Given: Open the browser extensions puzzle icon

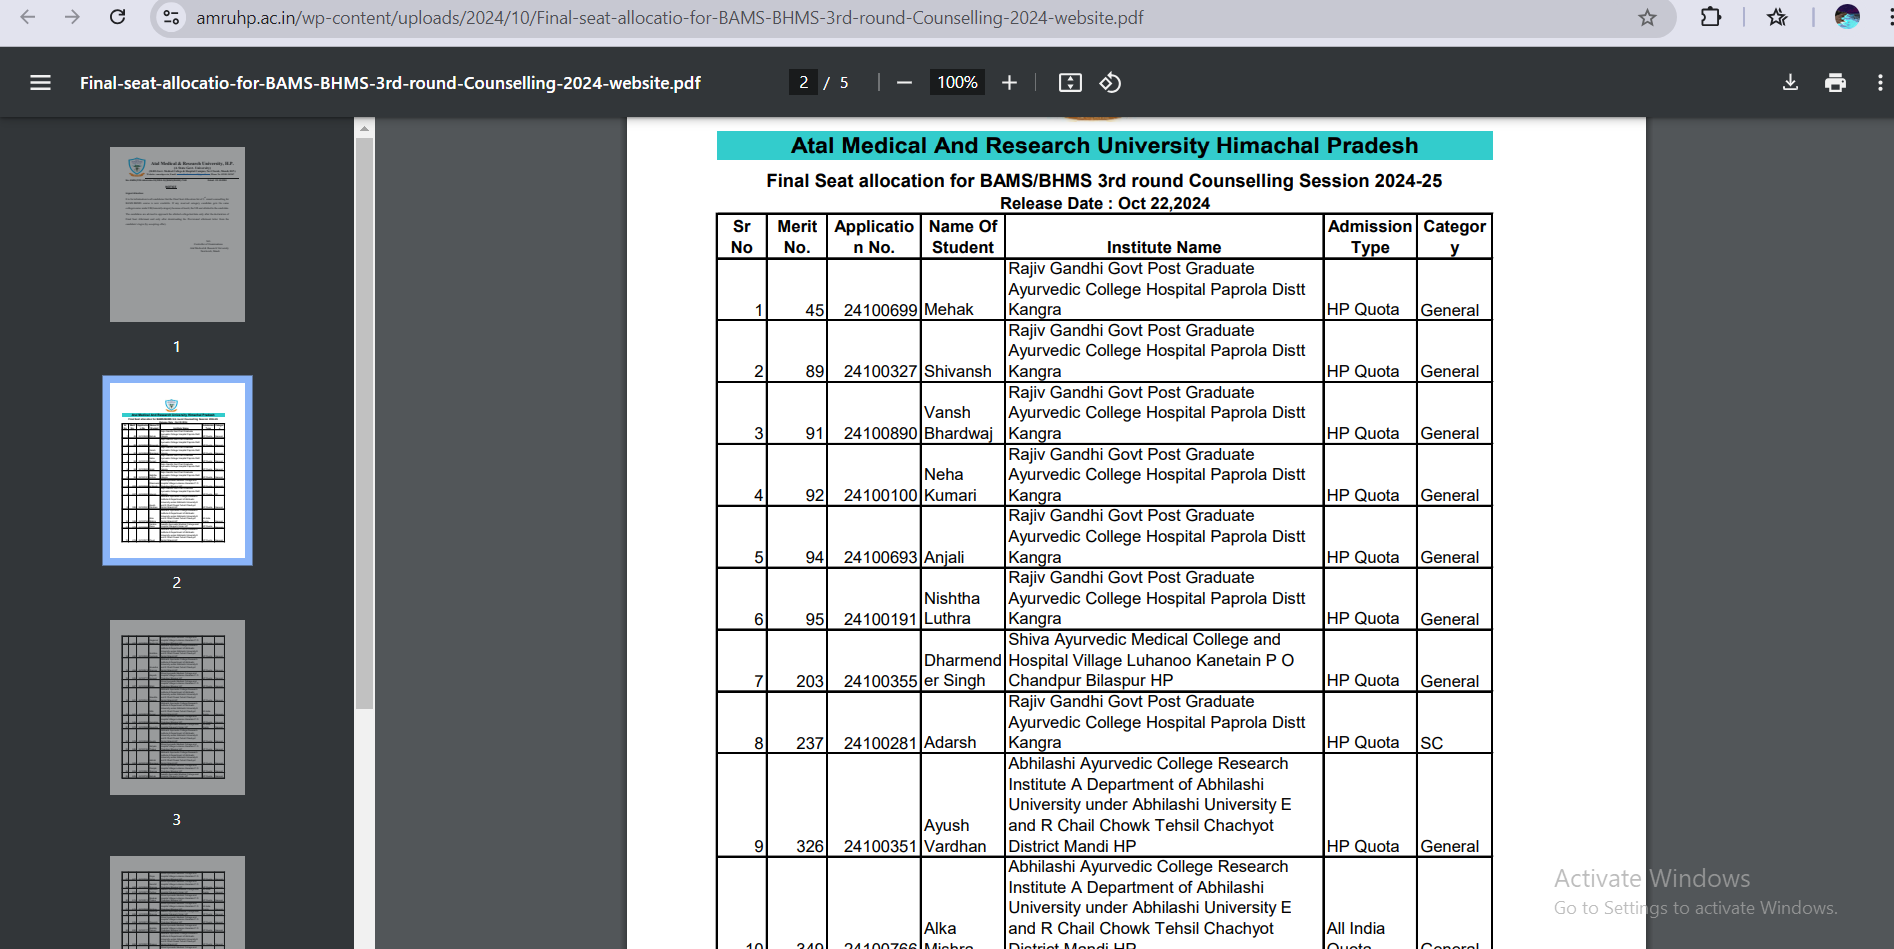Looking at the screenshot, I should (x=1711, y=17).
